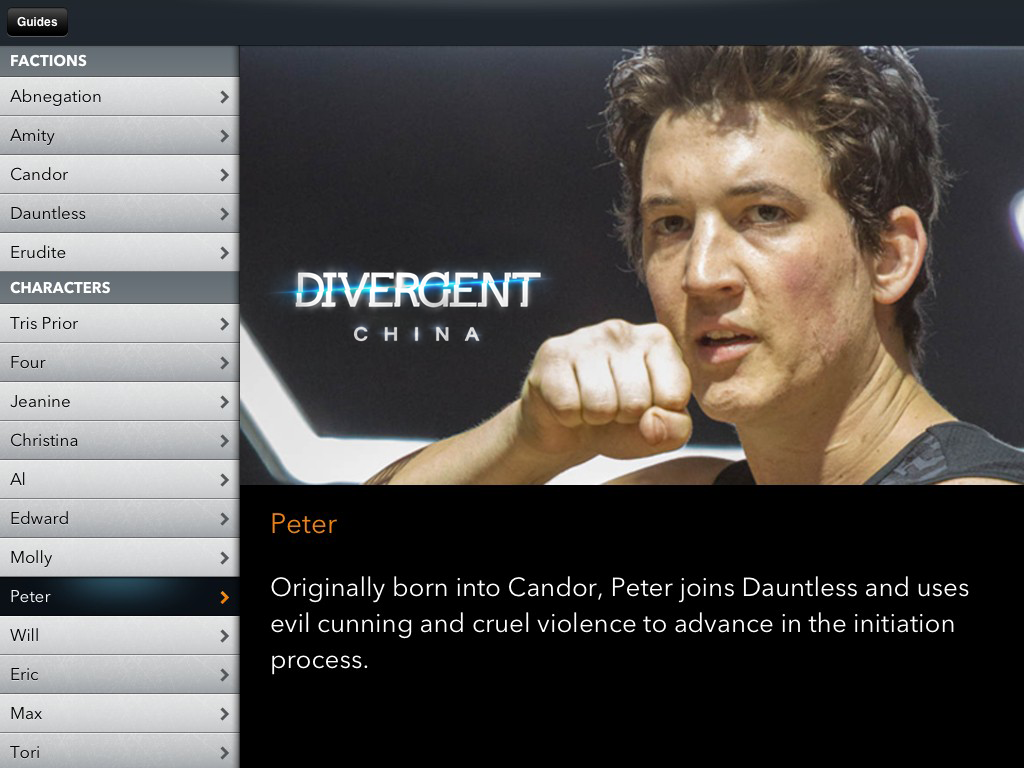This screenshot has height=768, width=1024.
Task: Expand the Abnegation faction chevron
Action: coord(225,97)
